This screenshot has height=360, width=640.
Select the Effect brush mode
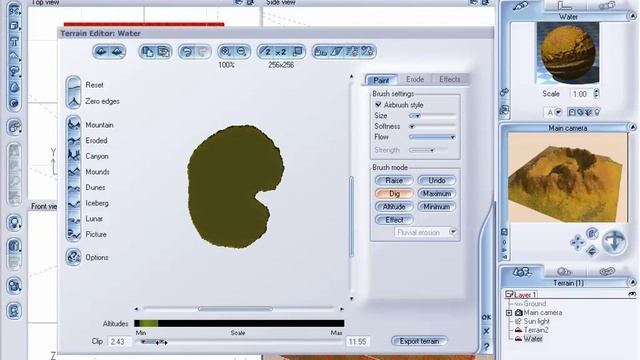click(394, 220)
